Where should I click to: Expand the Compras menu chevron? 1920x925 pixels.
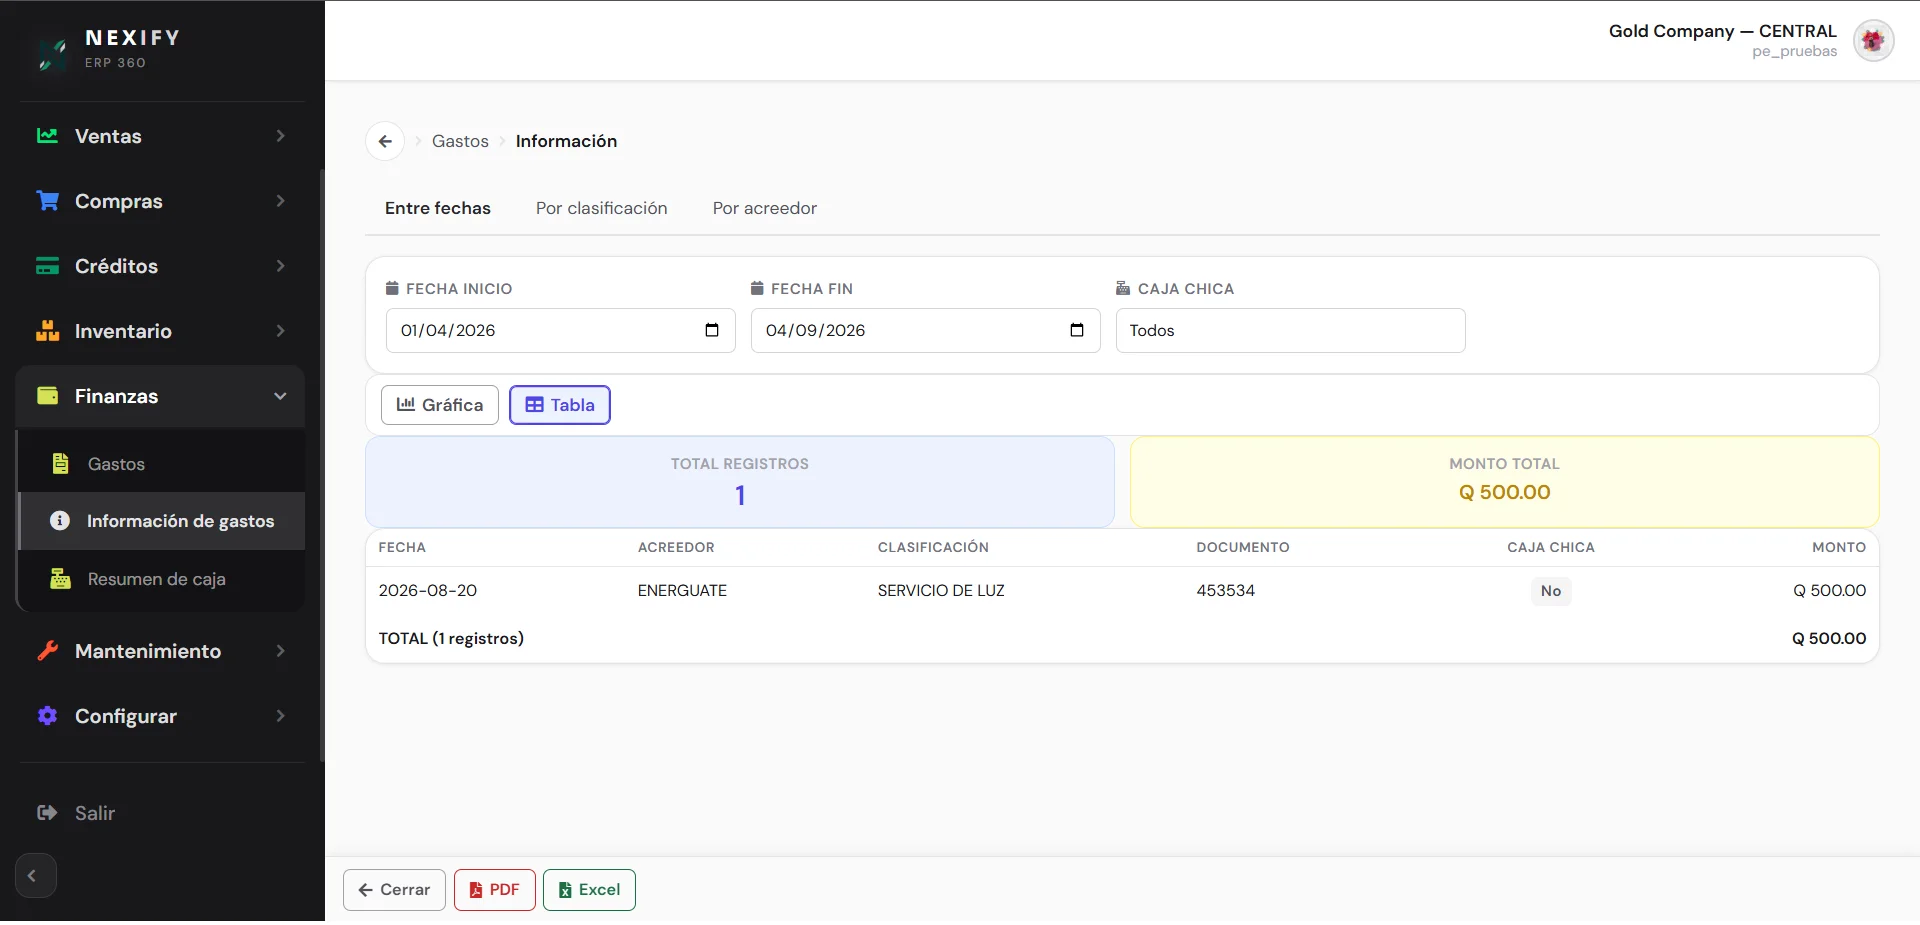click(x=280, y=201)
